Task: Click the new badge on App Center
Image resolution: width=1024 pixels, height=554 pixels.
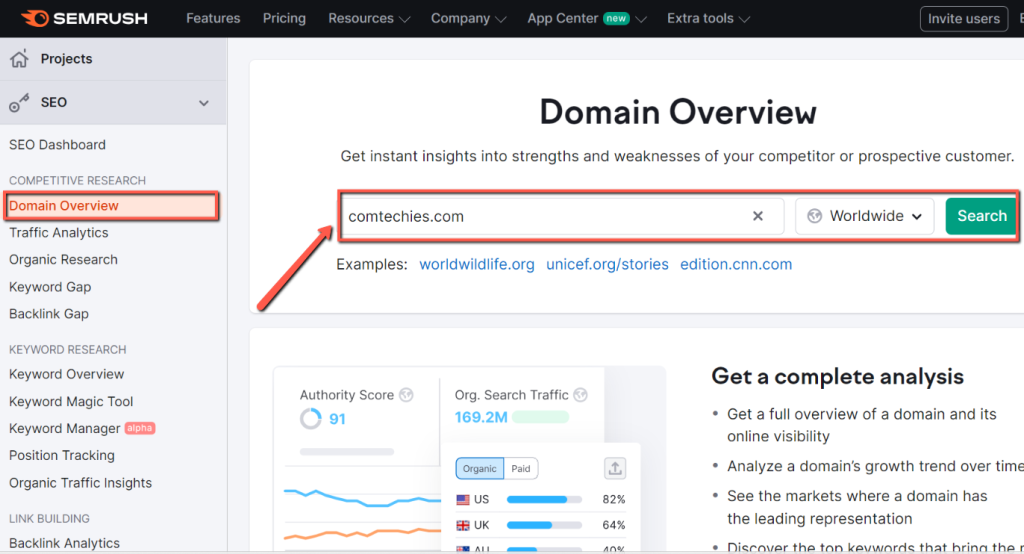Action: coord(616,18)
